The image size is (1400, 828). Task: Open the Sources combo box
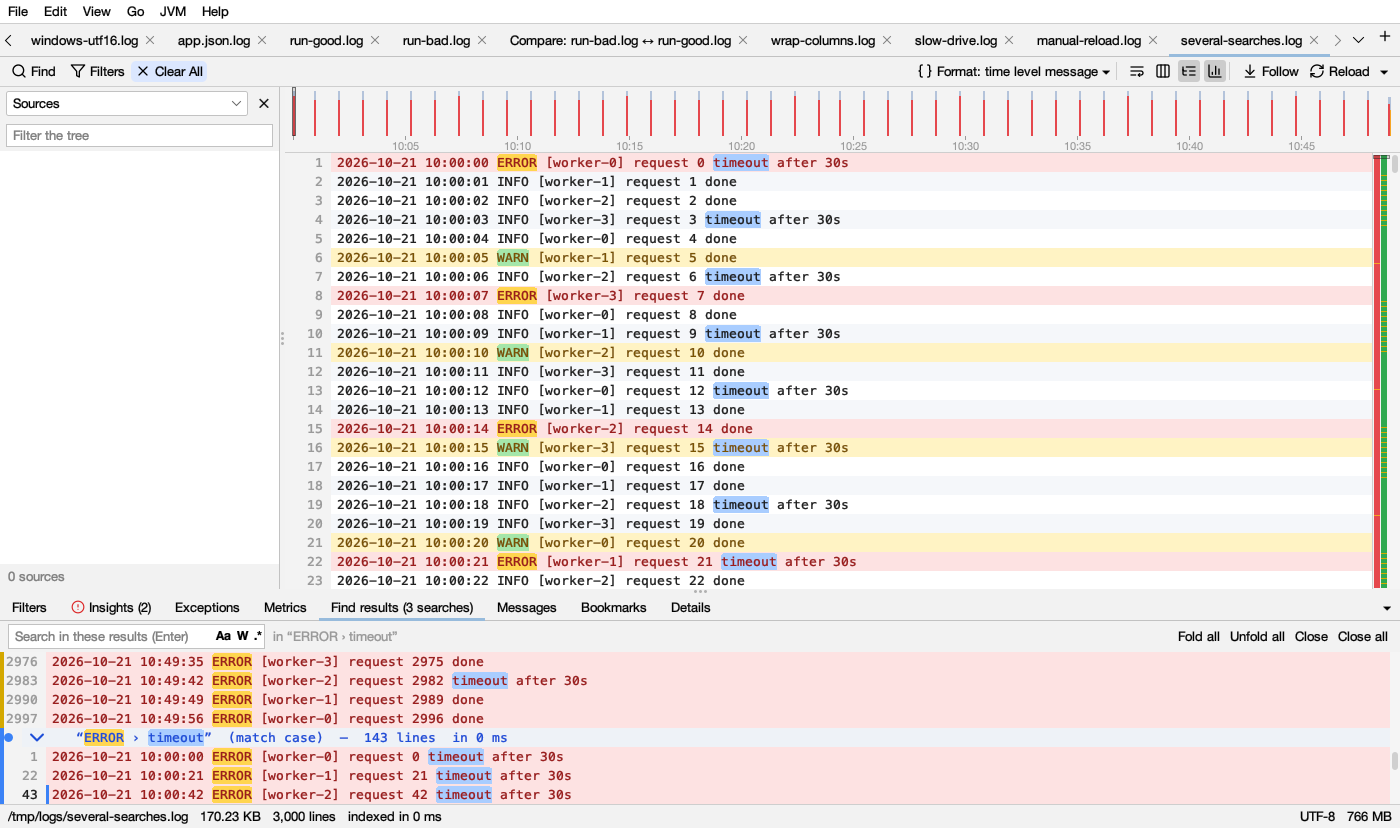[x=127, y=103]
